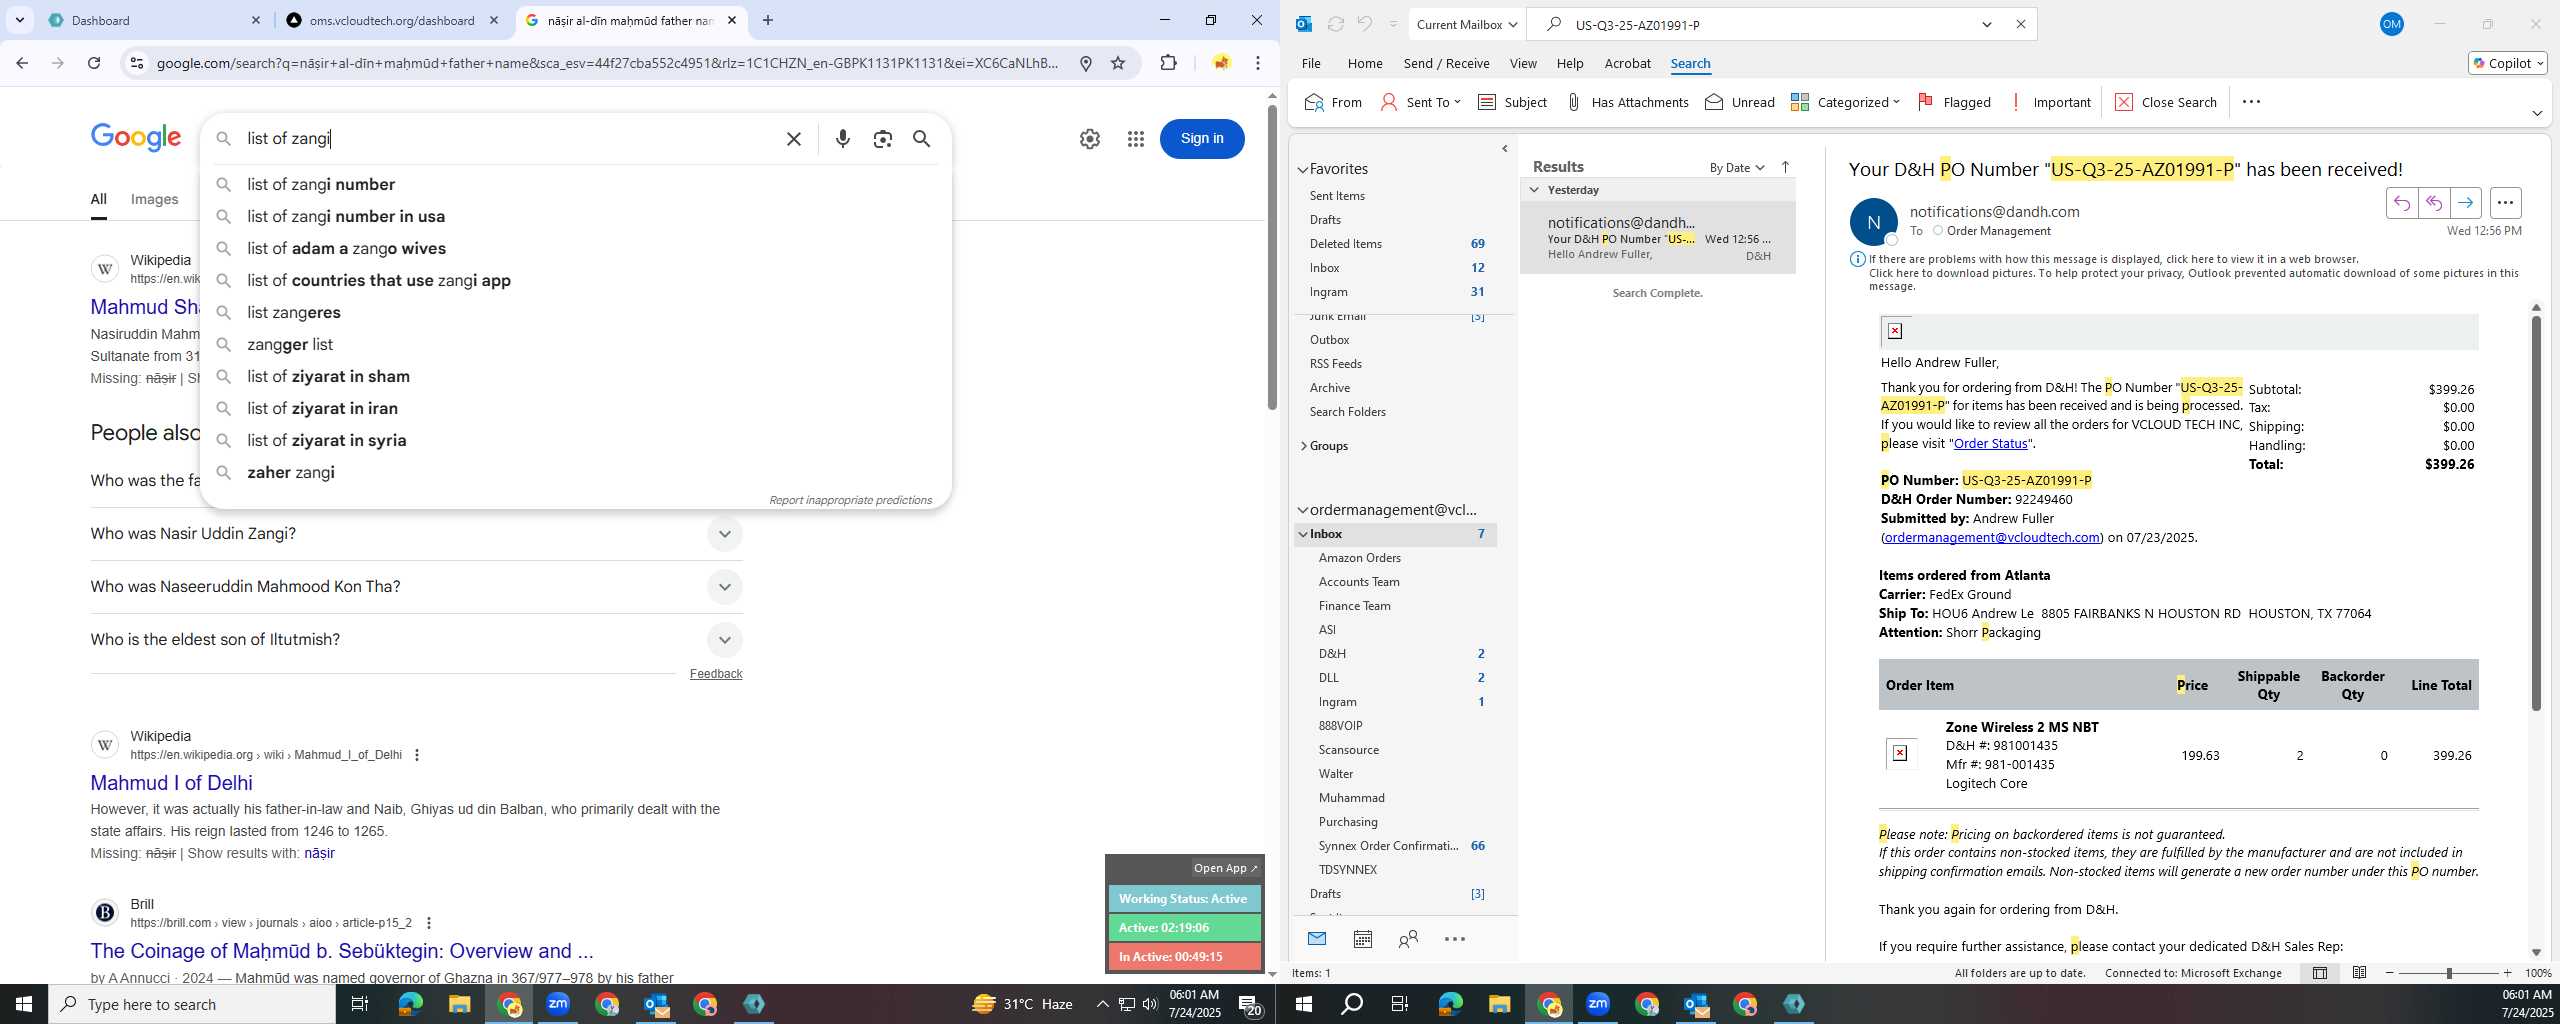Collapse the Favorites folder group
This screenshot has height=1024, width=2560.
[x=1302, y=169]
